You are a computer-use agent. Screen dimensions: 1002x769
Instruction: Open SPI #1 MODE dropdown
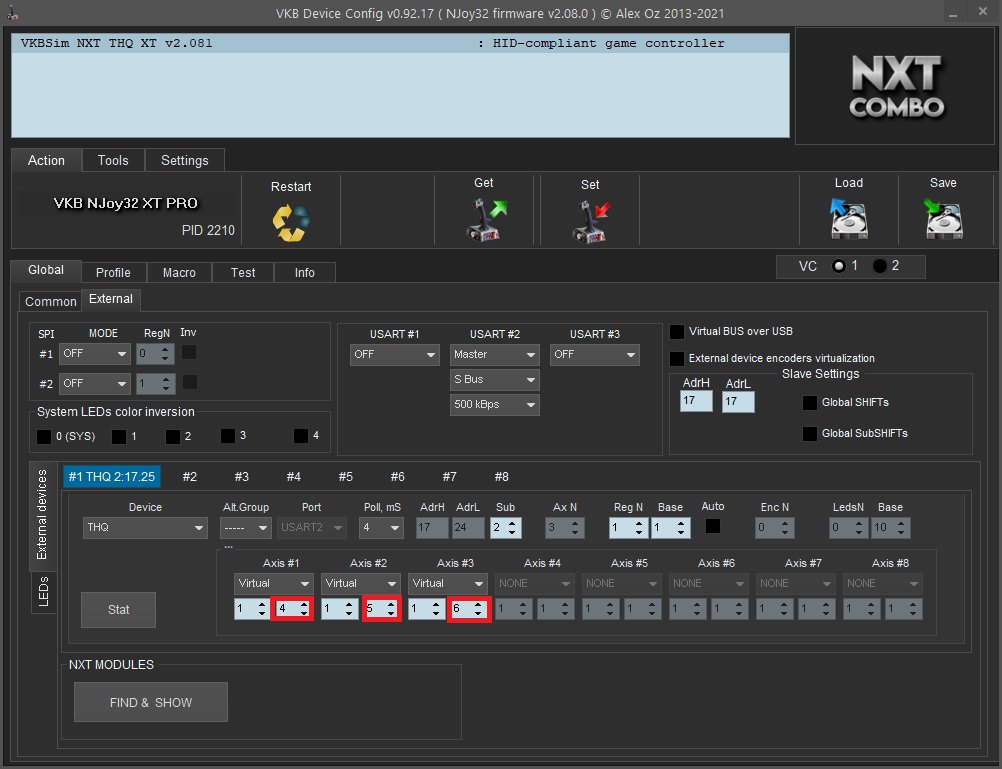pos(95,353)
